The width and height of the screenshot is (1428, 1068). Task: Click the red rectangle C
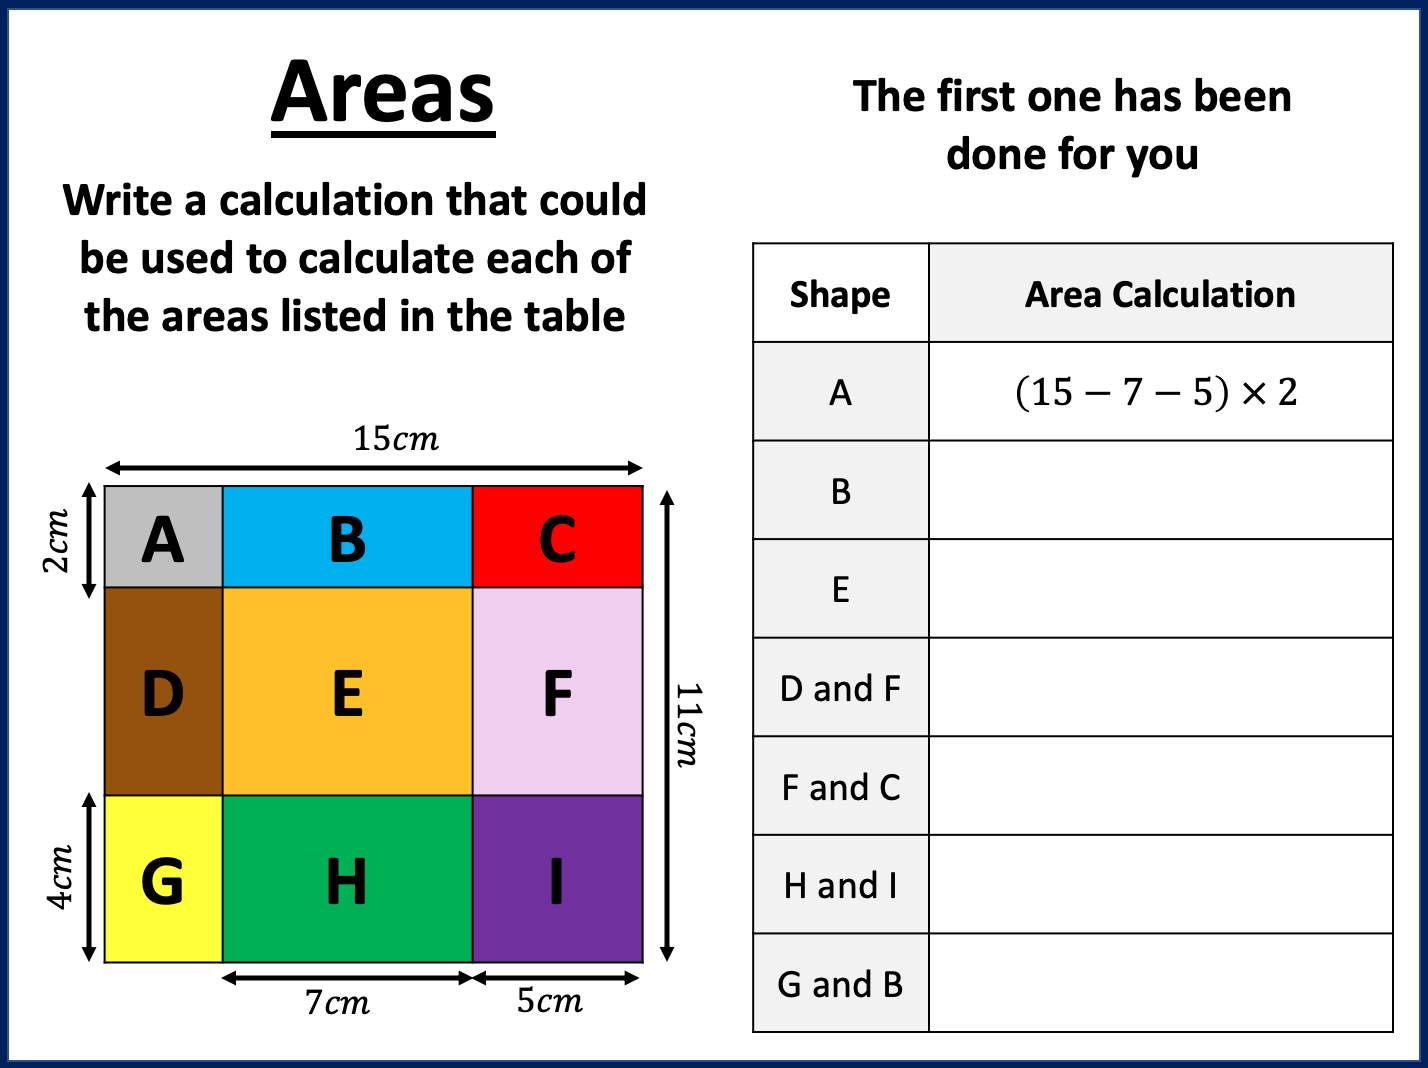557,537
